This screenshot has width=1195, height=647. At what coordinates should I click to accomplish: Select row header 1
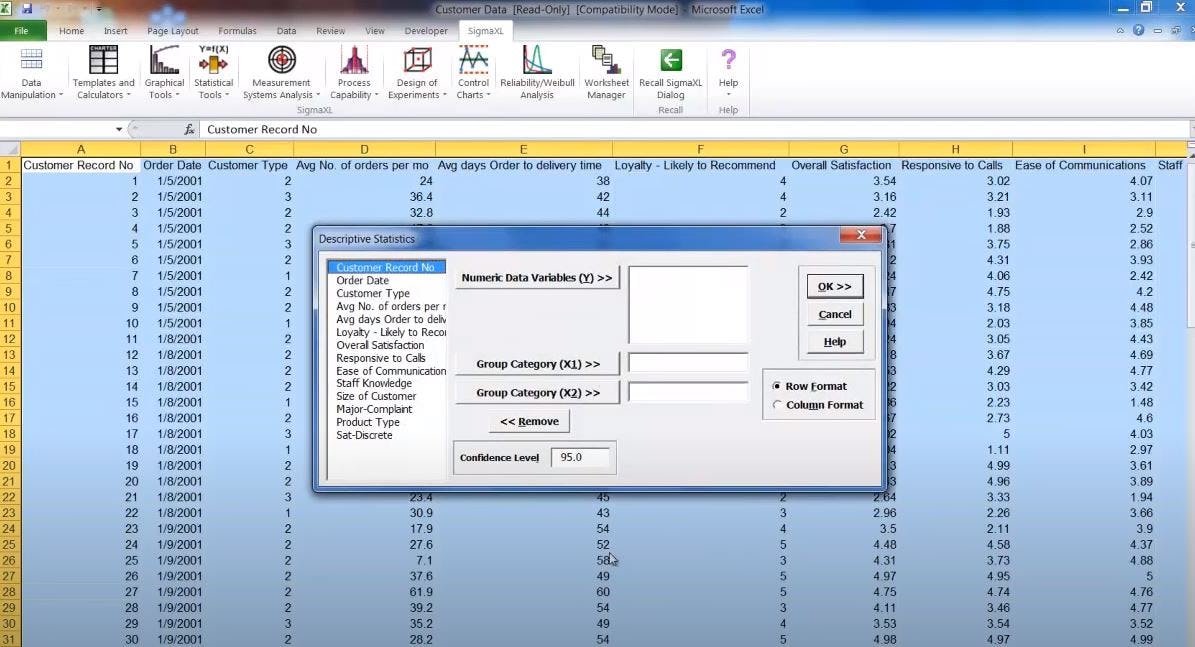[x=10, y=165]
